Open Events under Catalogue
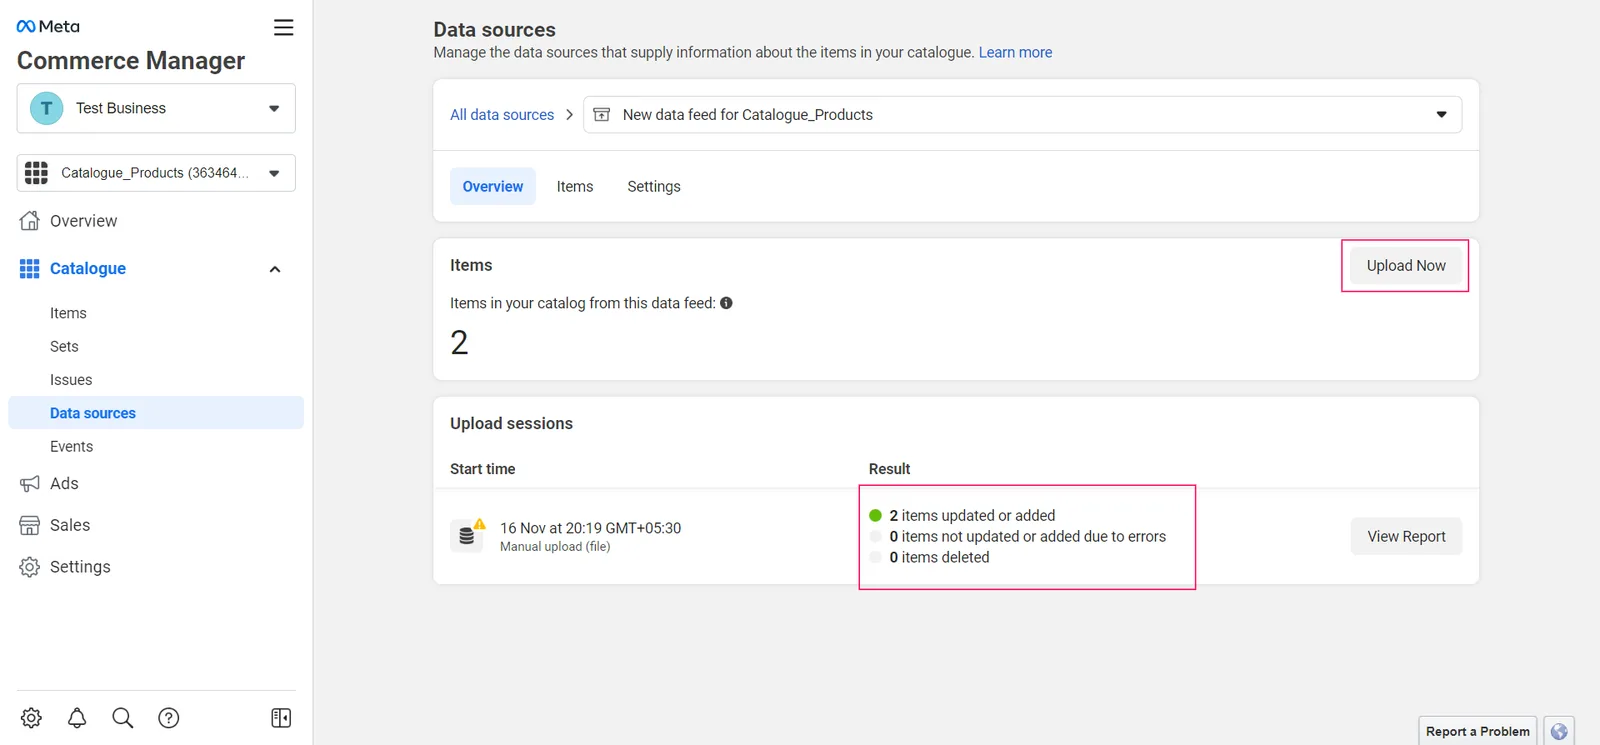Screen dimensions: 1600x745 [x=71, y=447]
